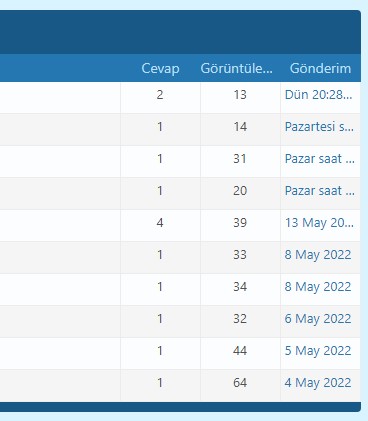Open the Pazar saat link in the 20-views row
Screen dimensions: 368x421
pyautogui.click(x=319, y=191)
